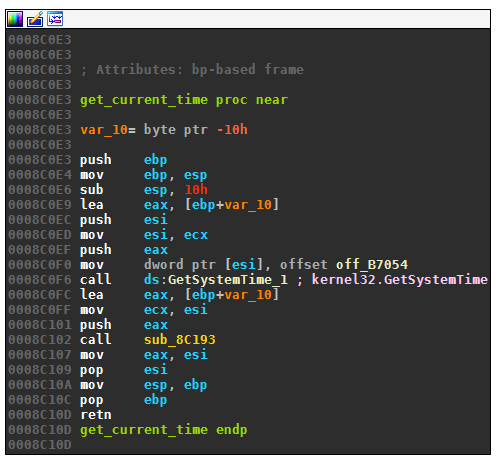Click var_10 in the second lea instruction
Viewport: 498px width, 462px height.
(248, 295)
